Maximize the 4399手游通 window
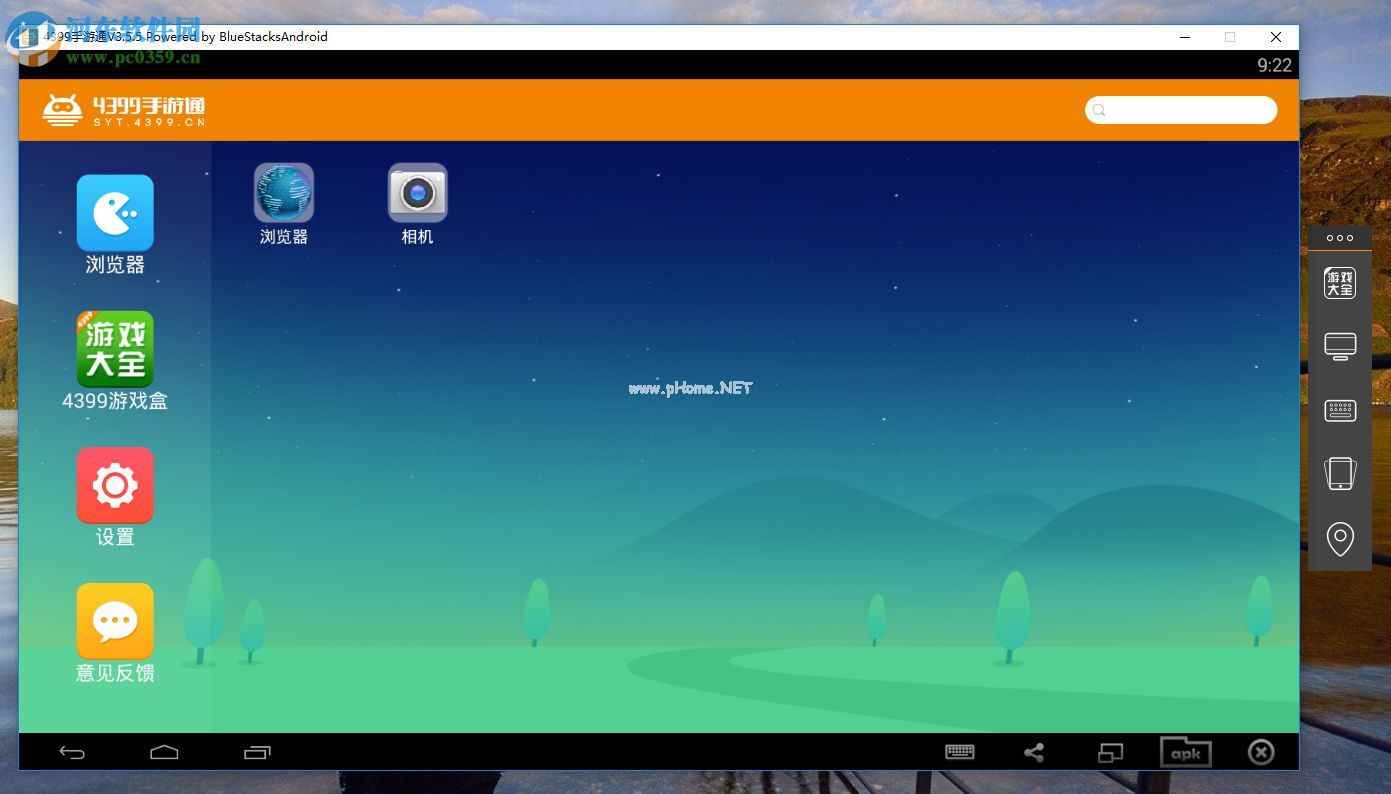The width and height of the screenshot is (1391, 794). point(1230,37)
